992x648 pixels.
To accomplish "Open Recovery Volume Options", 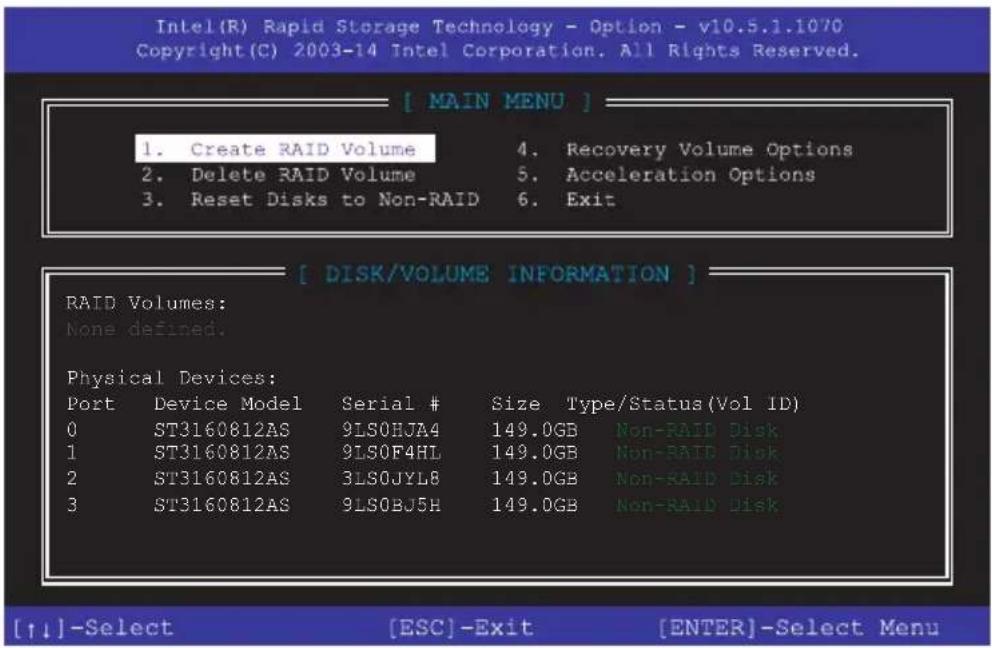I will click(685, 150).
